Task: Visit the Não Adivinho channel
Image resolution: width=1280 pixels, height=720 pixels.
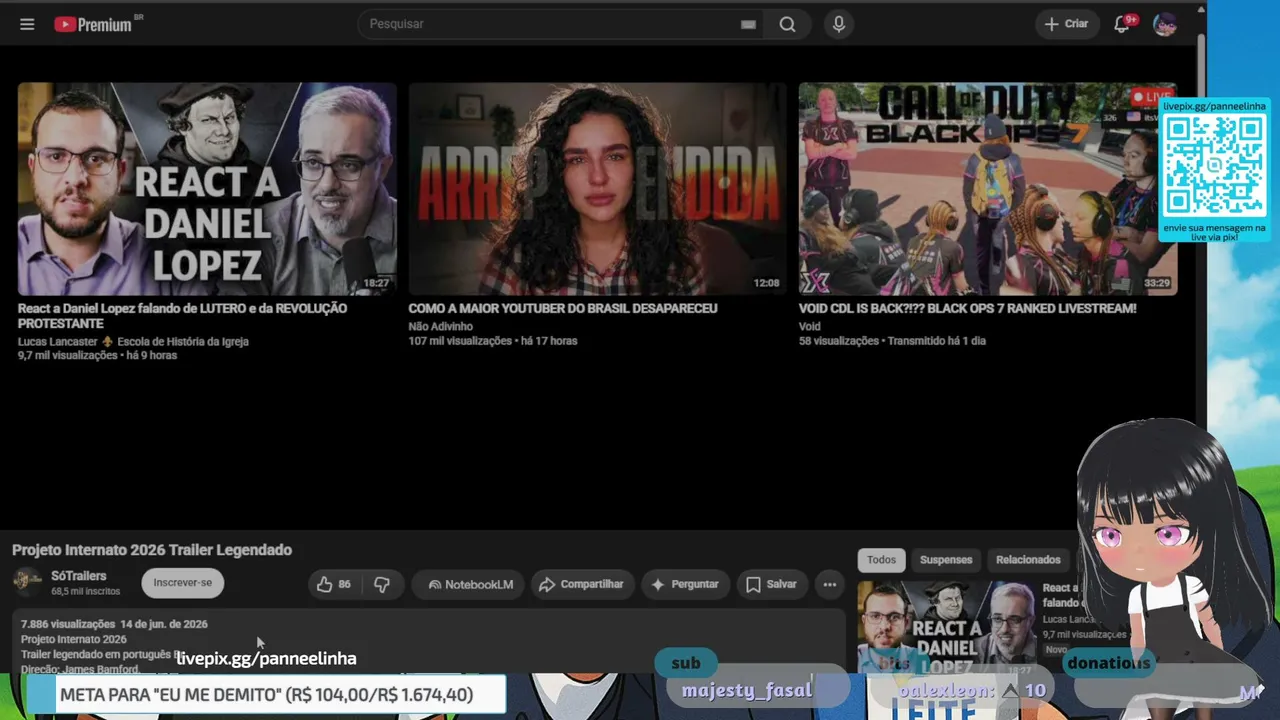Action: point(440,327)
